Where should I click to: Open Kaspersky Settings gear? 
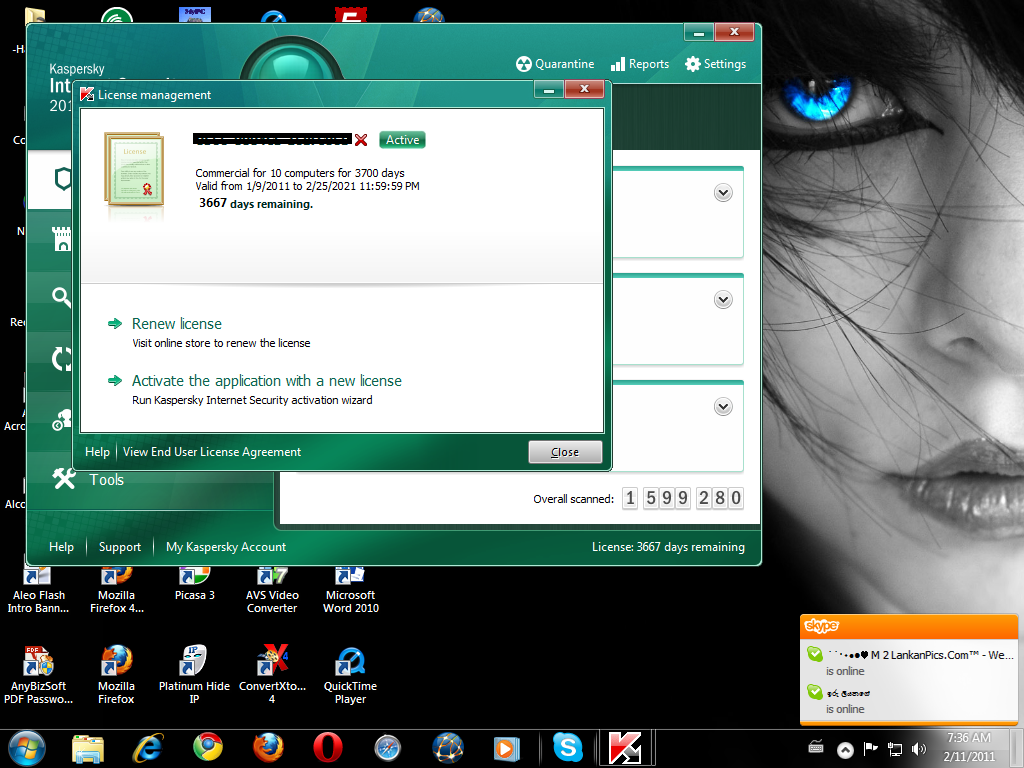point(715,64)
